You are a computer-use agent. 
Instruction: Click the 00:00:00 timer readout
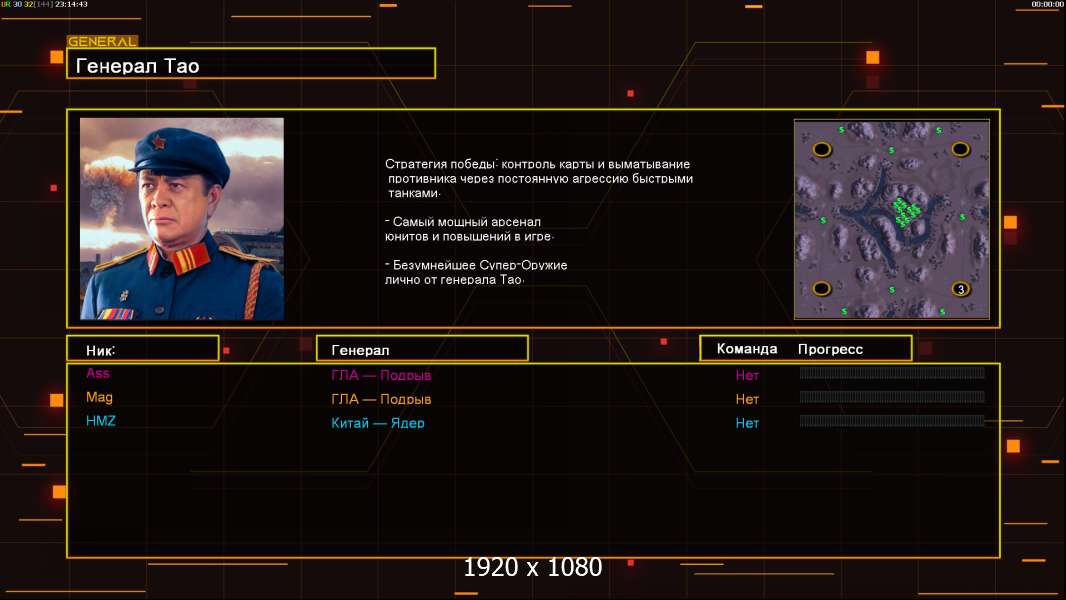click(1047, 4)
